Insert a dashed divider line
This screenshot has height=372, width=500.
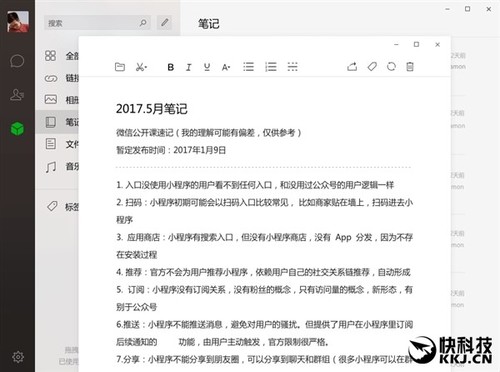(292, 67)
